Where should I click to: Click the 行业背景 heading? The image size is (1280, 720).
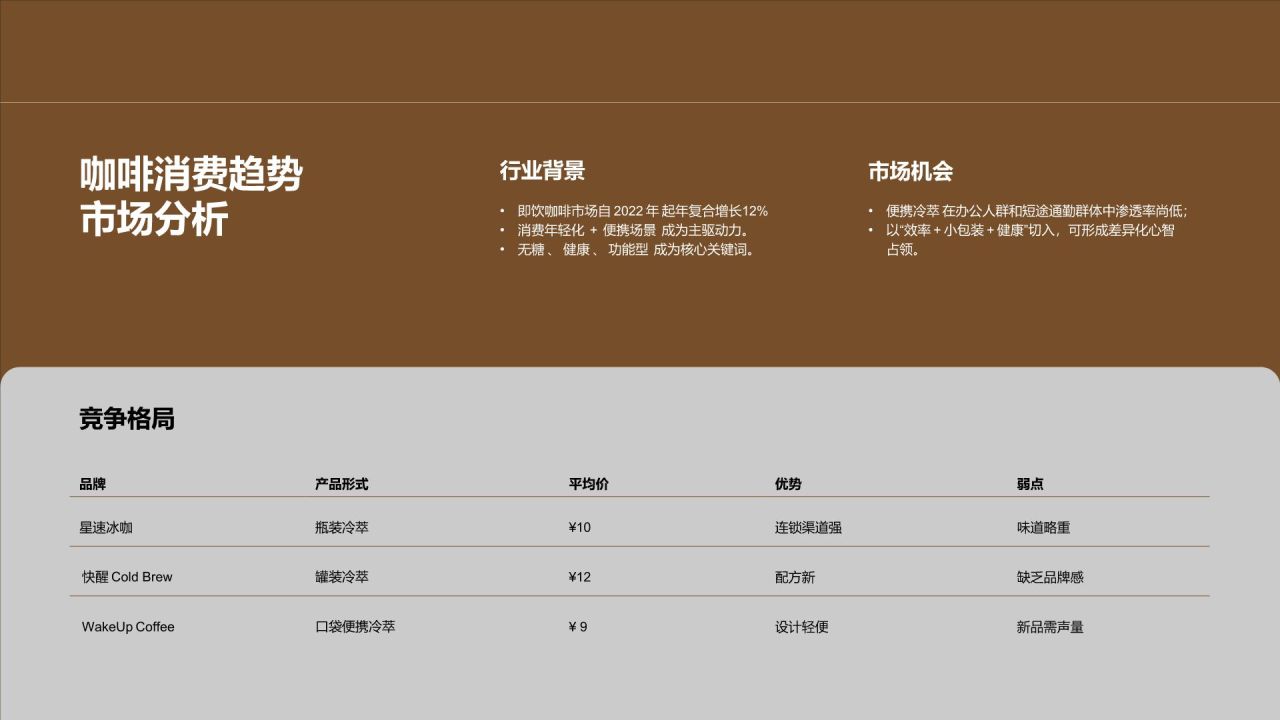click(x=542, y=171)
